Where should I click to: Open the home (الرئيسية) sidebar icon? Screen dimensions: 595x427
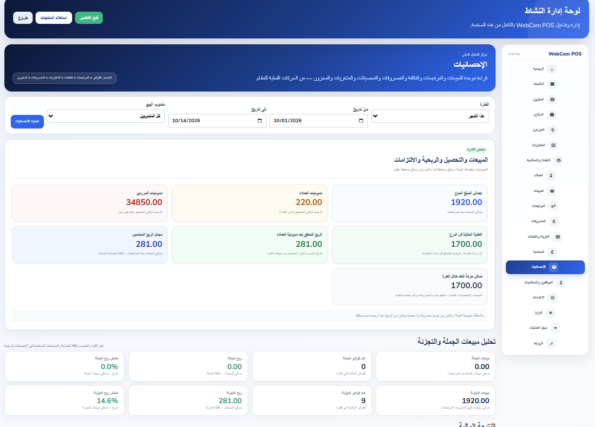click(x=552, y=69)
